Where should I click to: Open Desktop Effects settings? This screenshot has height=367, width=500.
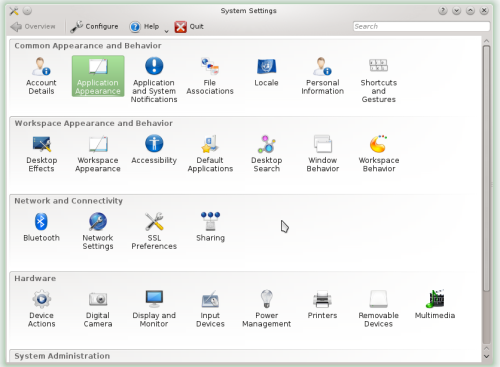(41, 154)
